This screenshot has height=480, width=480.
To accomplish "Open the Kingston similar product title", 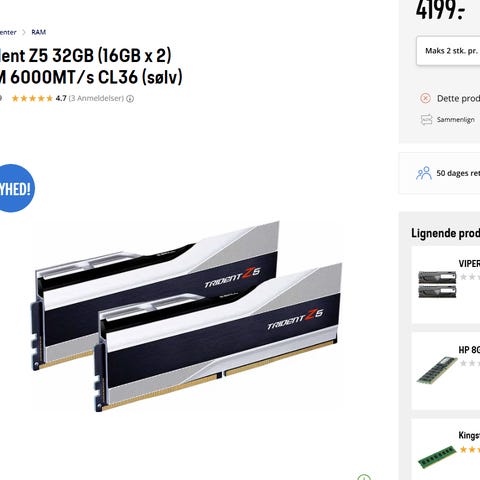I will 469,435.
